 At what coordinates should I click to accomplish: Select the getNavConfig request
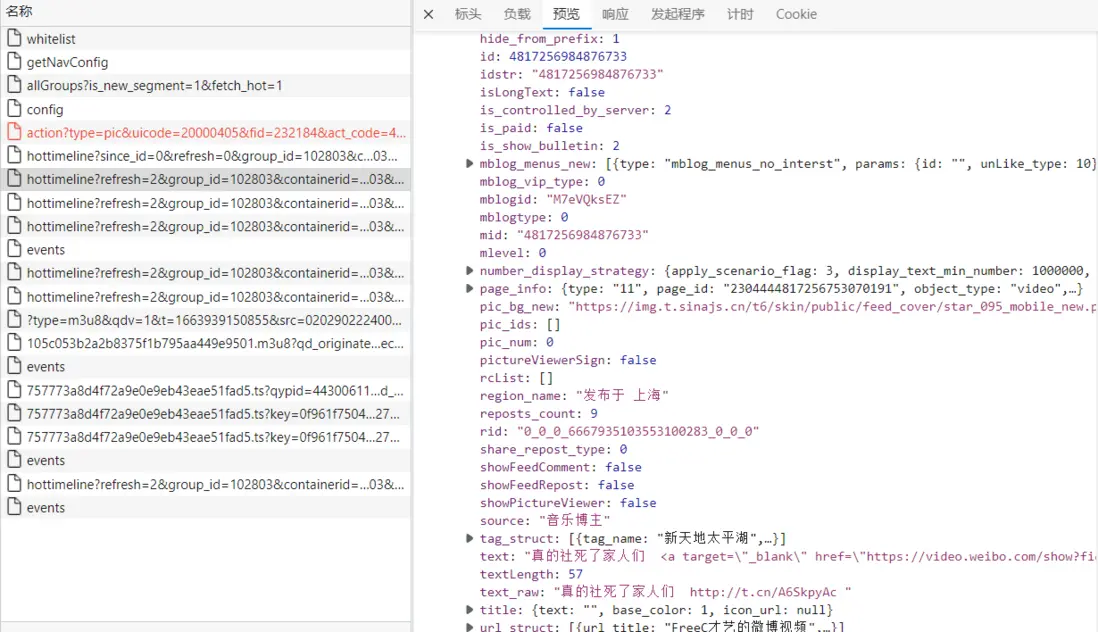206,62
